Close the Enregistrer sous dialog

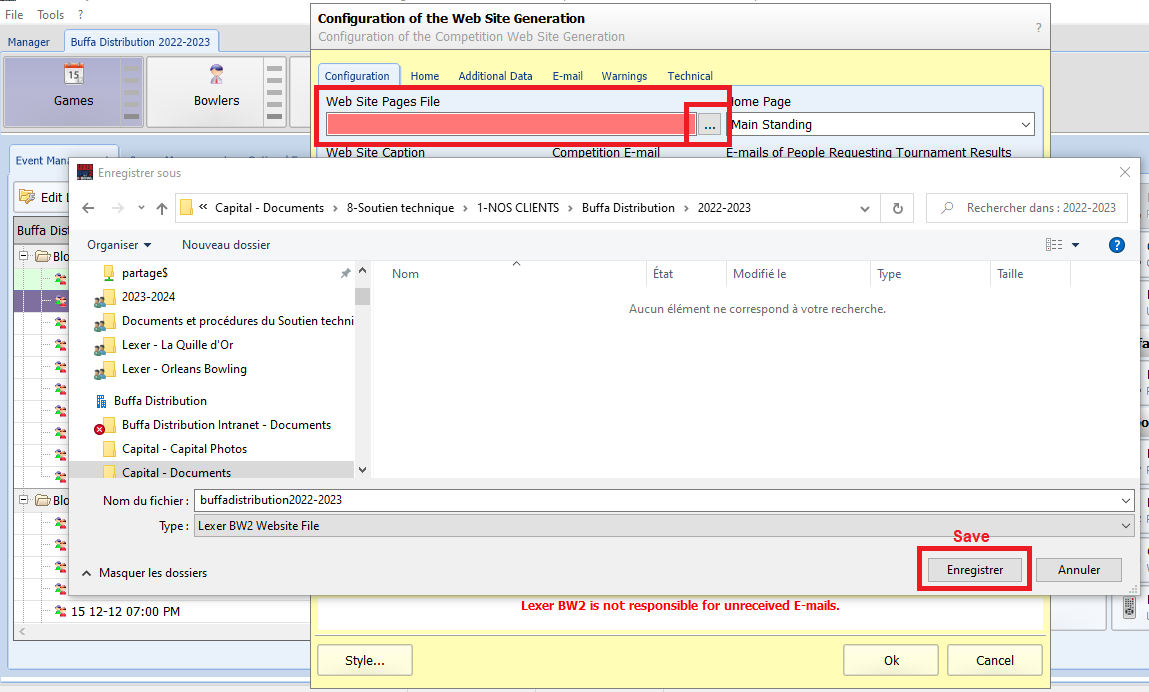(1125, 172)
